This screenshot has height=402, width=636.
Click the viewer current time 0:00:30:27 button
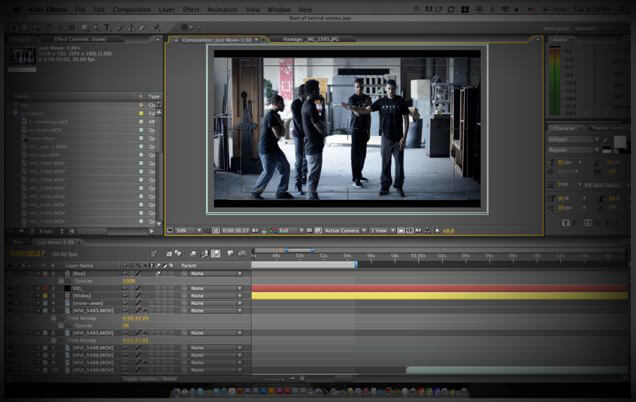236,230
